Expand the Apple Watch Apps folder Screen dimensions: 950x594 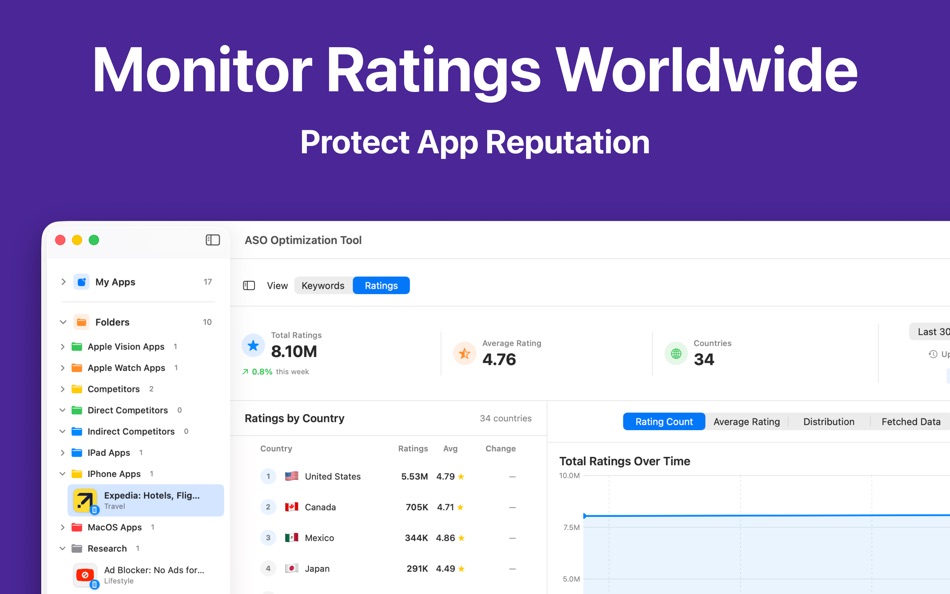coord(62,368)
